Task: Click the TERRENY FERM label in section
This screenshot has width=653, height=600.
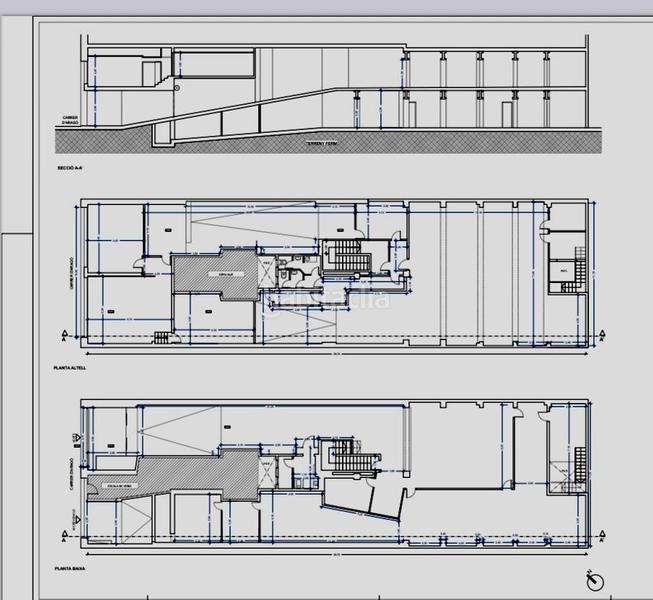Action: click(x=324, y=144)
